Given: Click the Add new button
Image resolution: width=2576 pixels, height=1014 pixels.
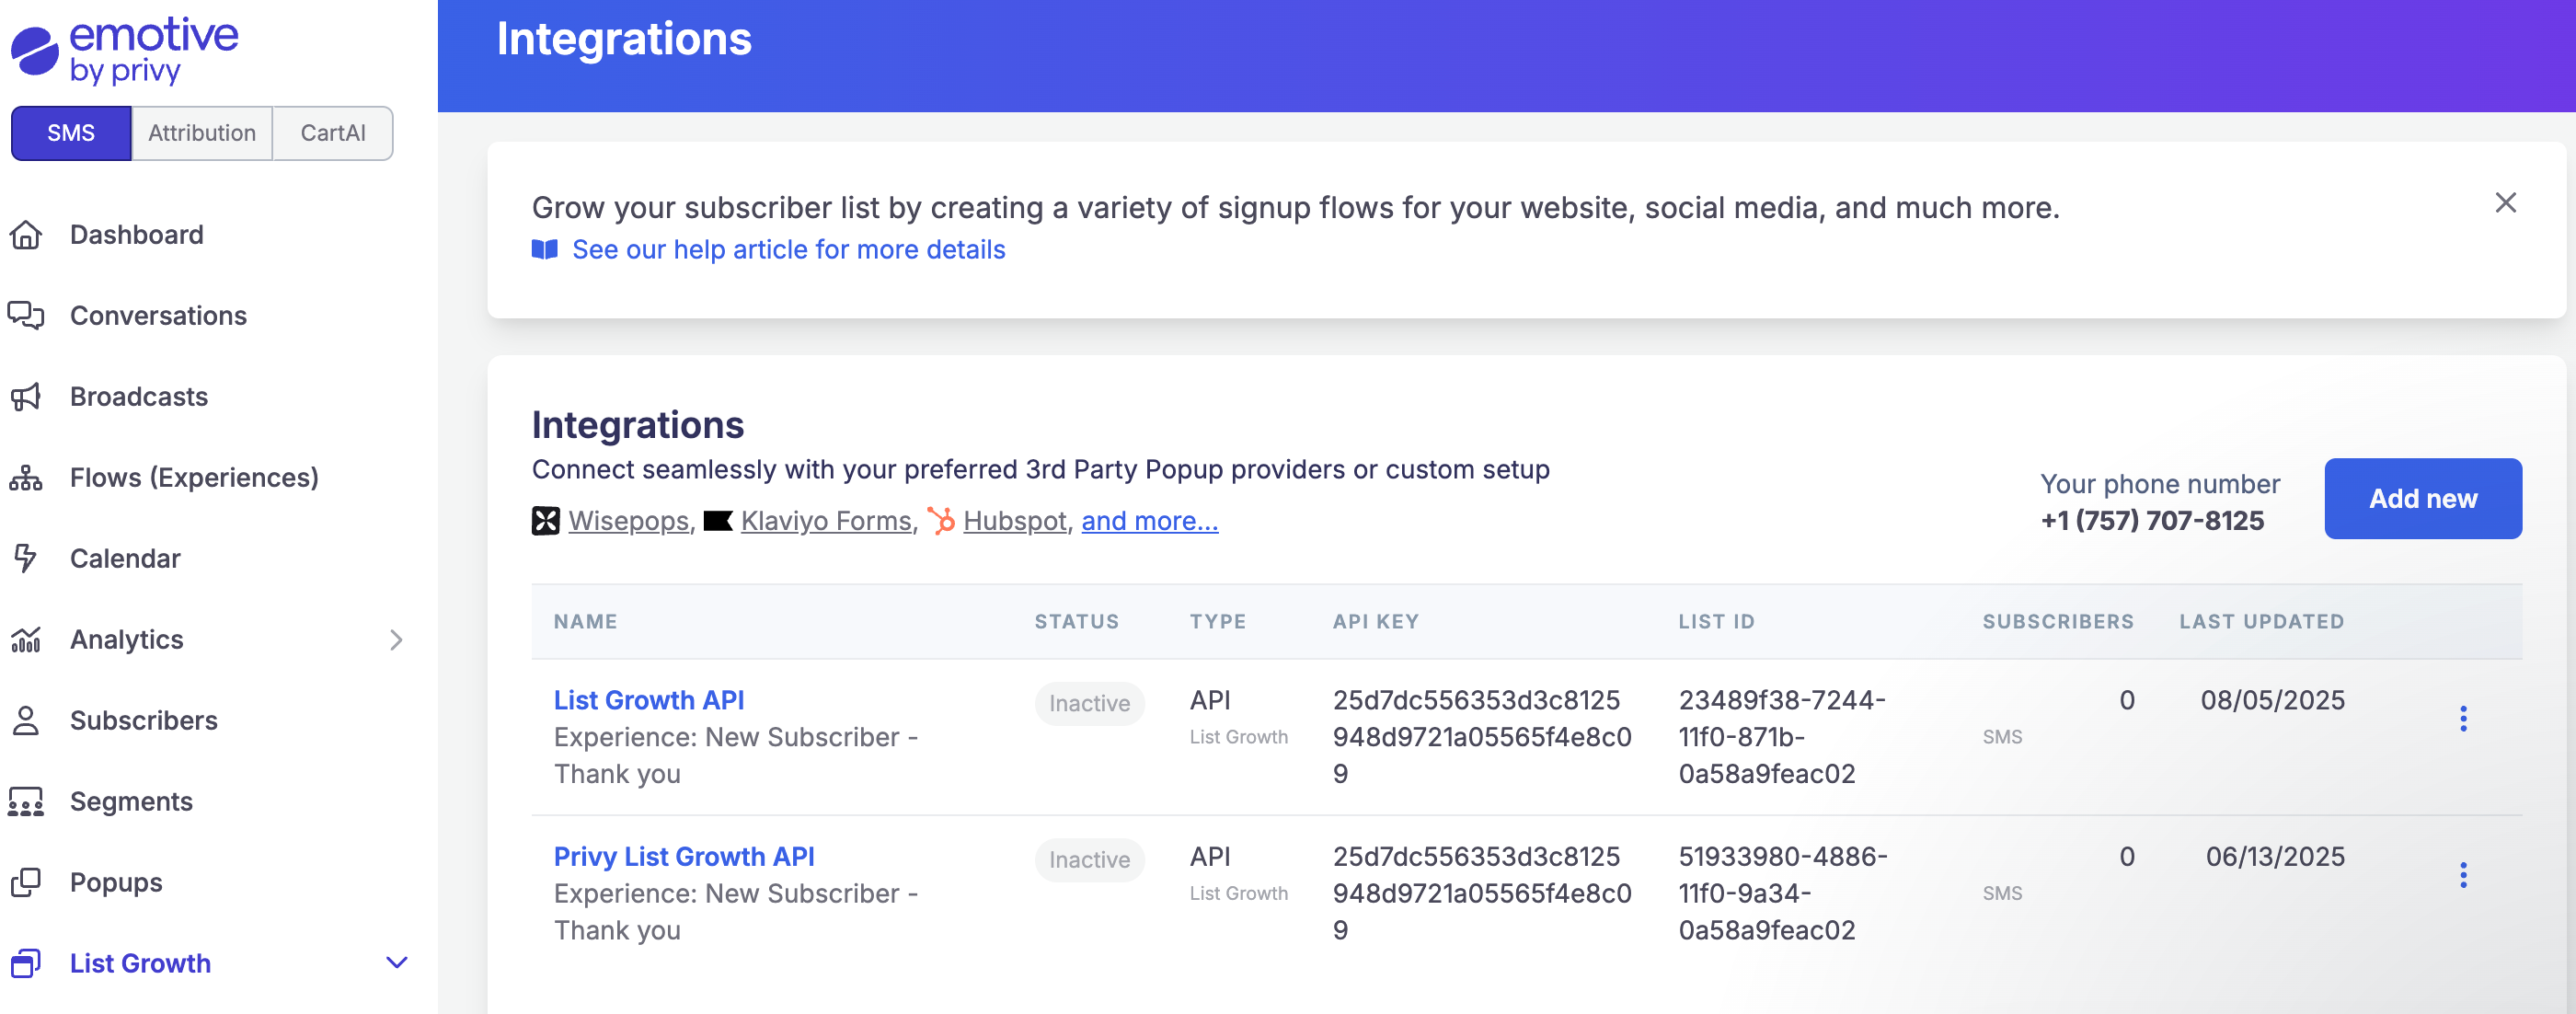Looking at the screenshot, I should point(2423,498).
